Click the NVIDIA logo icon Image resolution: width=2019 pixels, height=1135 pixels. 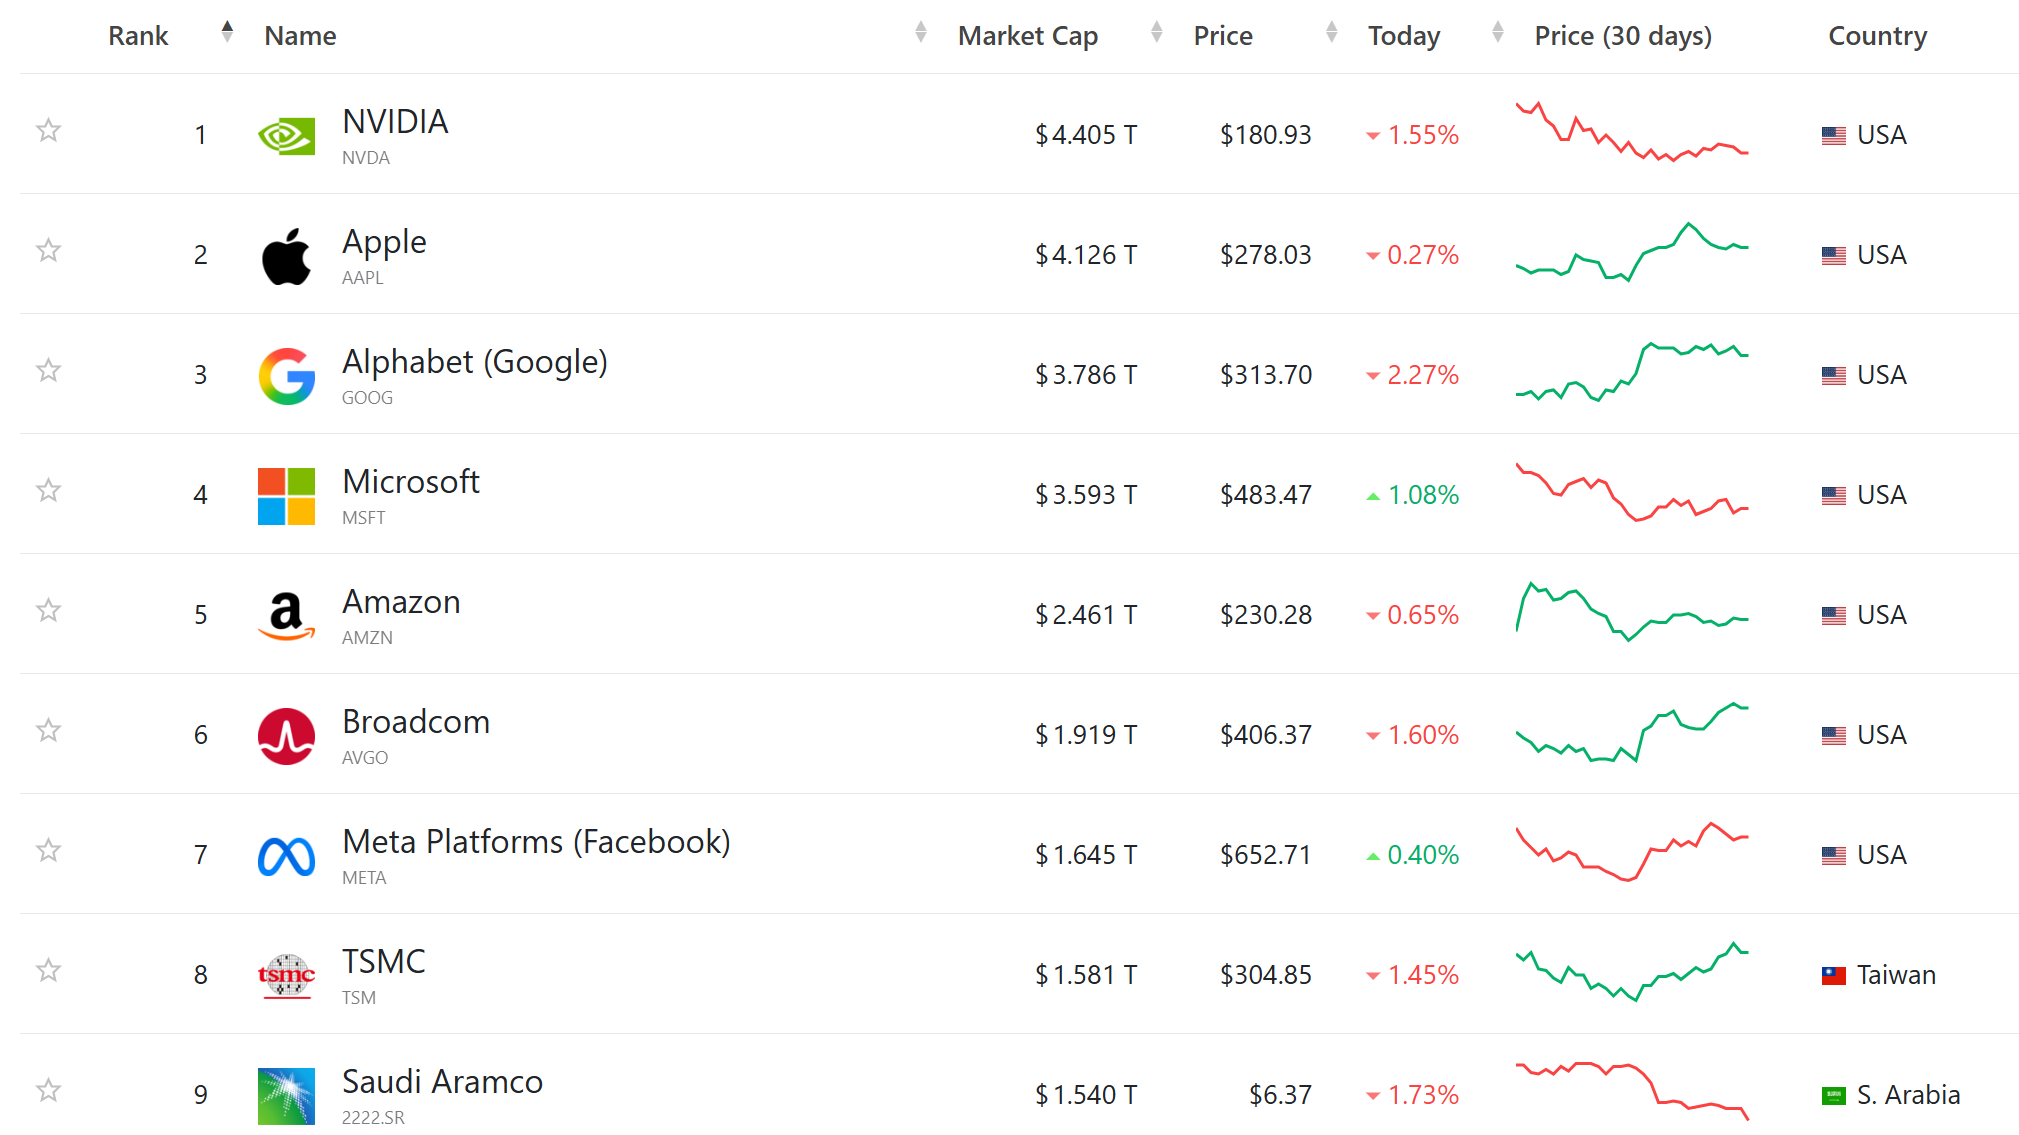coord(286,136)
